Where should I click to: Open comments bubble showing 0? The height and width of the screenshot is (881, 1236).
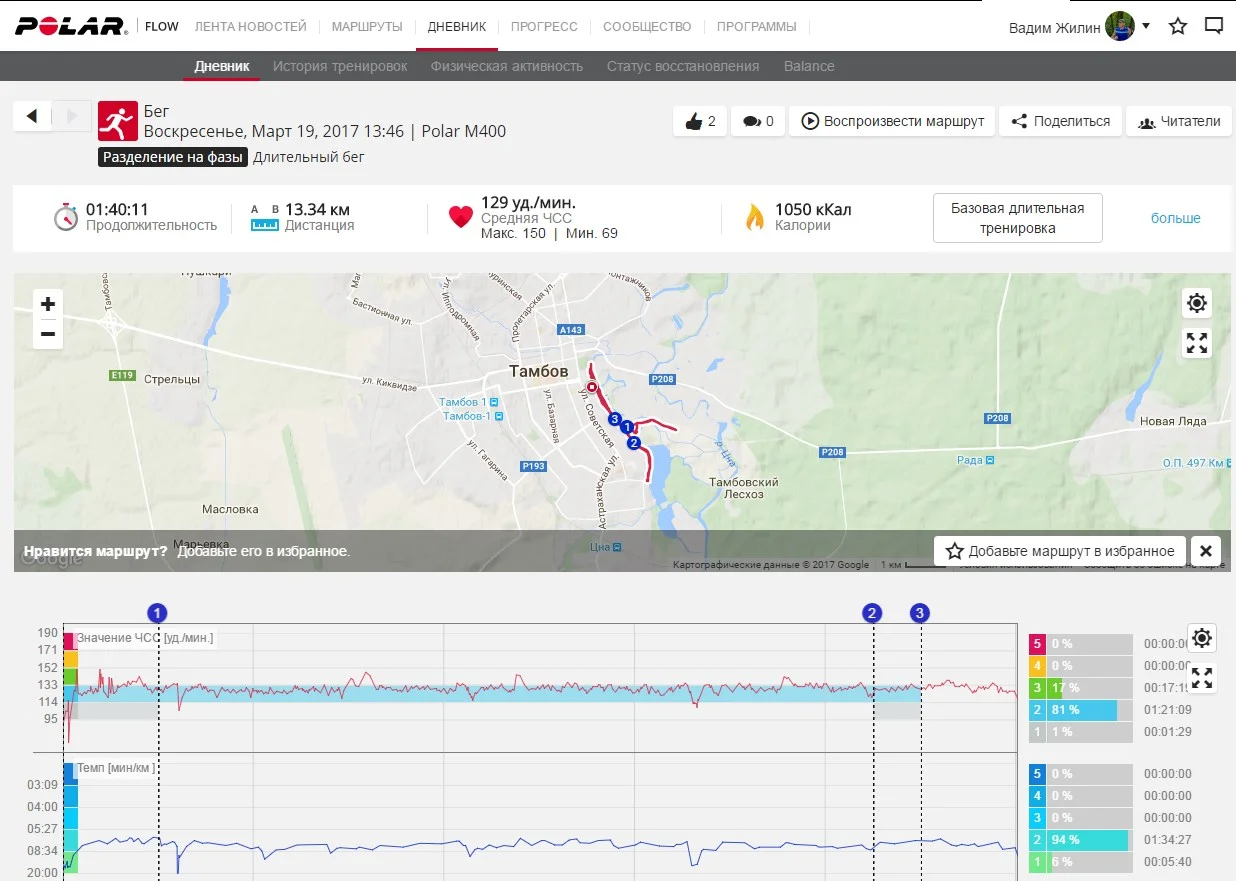coord(758,121)
